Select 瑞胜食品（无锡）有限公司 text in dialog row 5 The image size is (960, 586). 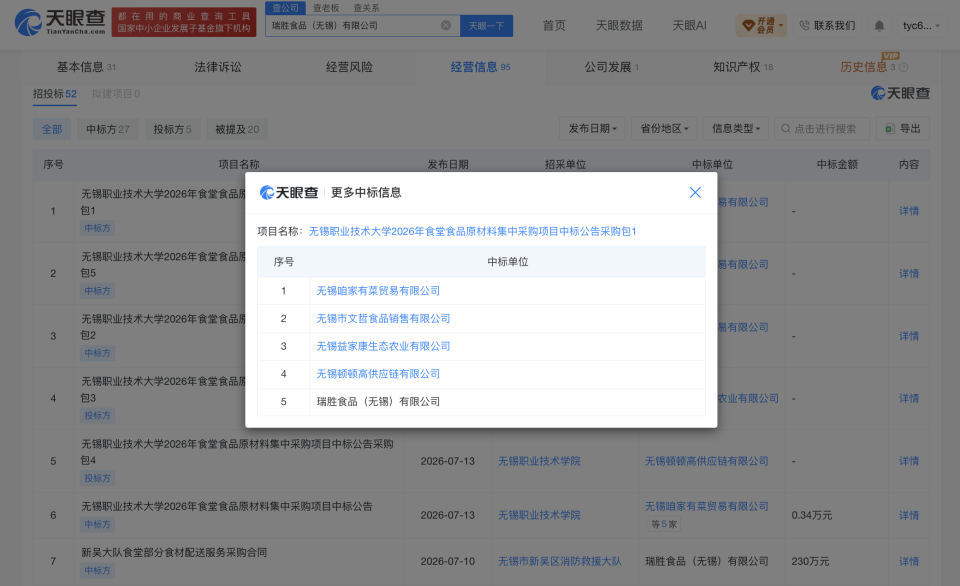[378, 402]
